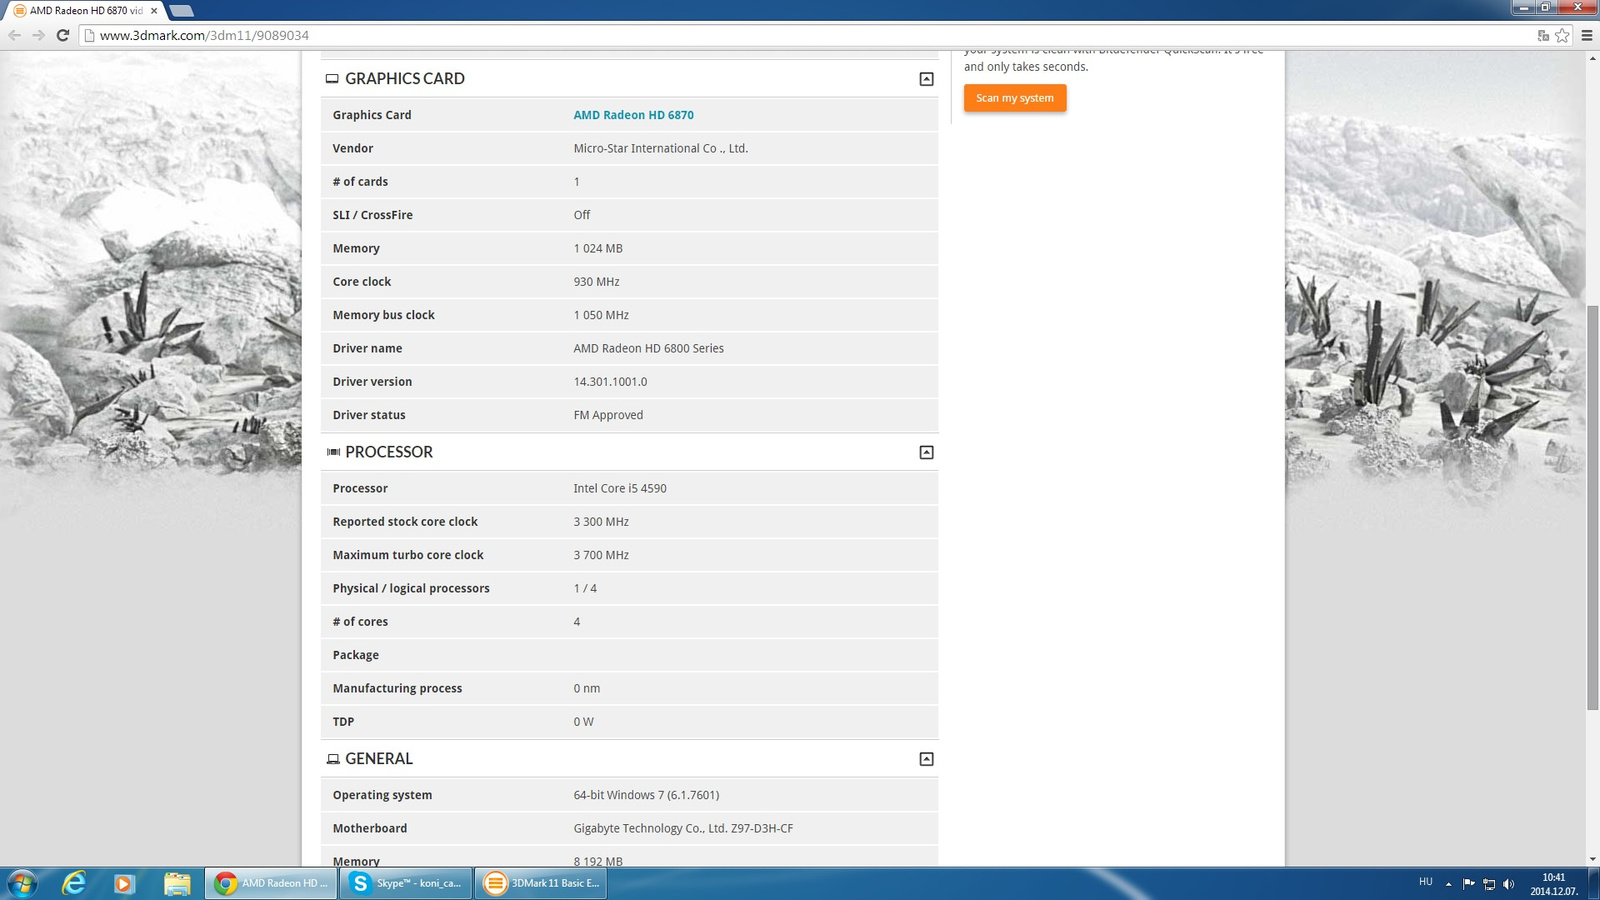Screen dimensions: 1600x900
Task: Open a new browser tab
Action: click(181, 10)
